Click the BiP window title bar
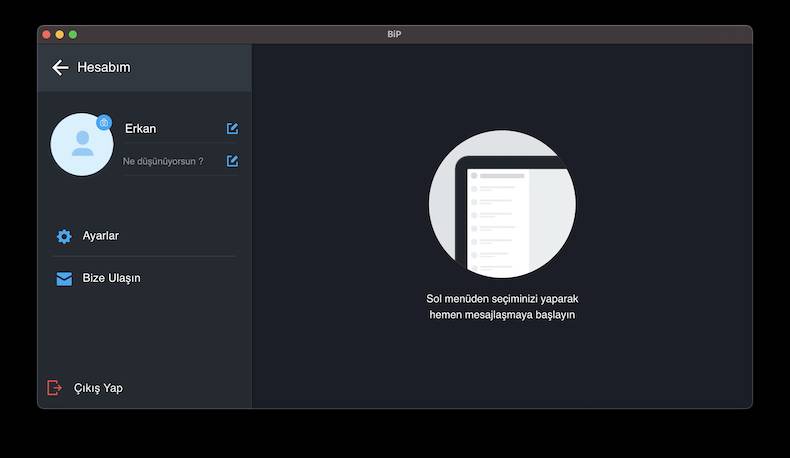Image resolution: width=790 pixels, height=458 pixels. click(394, 34)
